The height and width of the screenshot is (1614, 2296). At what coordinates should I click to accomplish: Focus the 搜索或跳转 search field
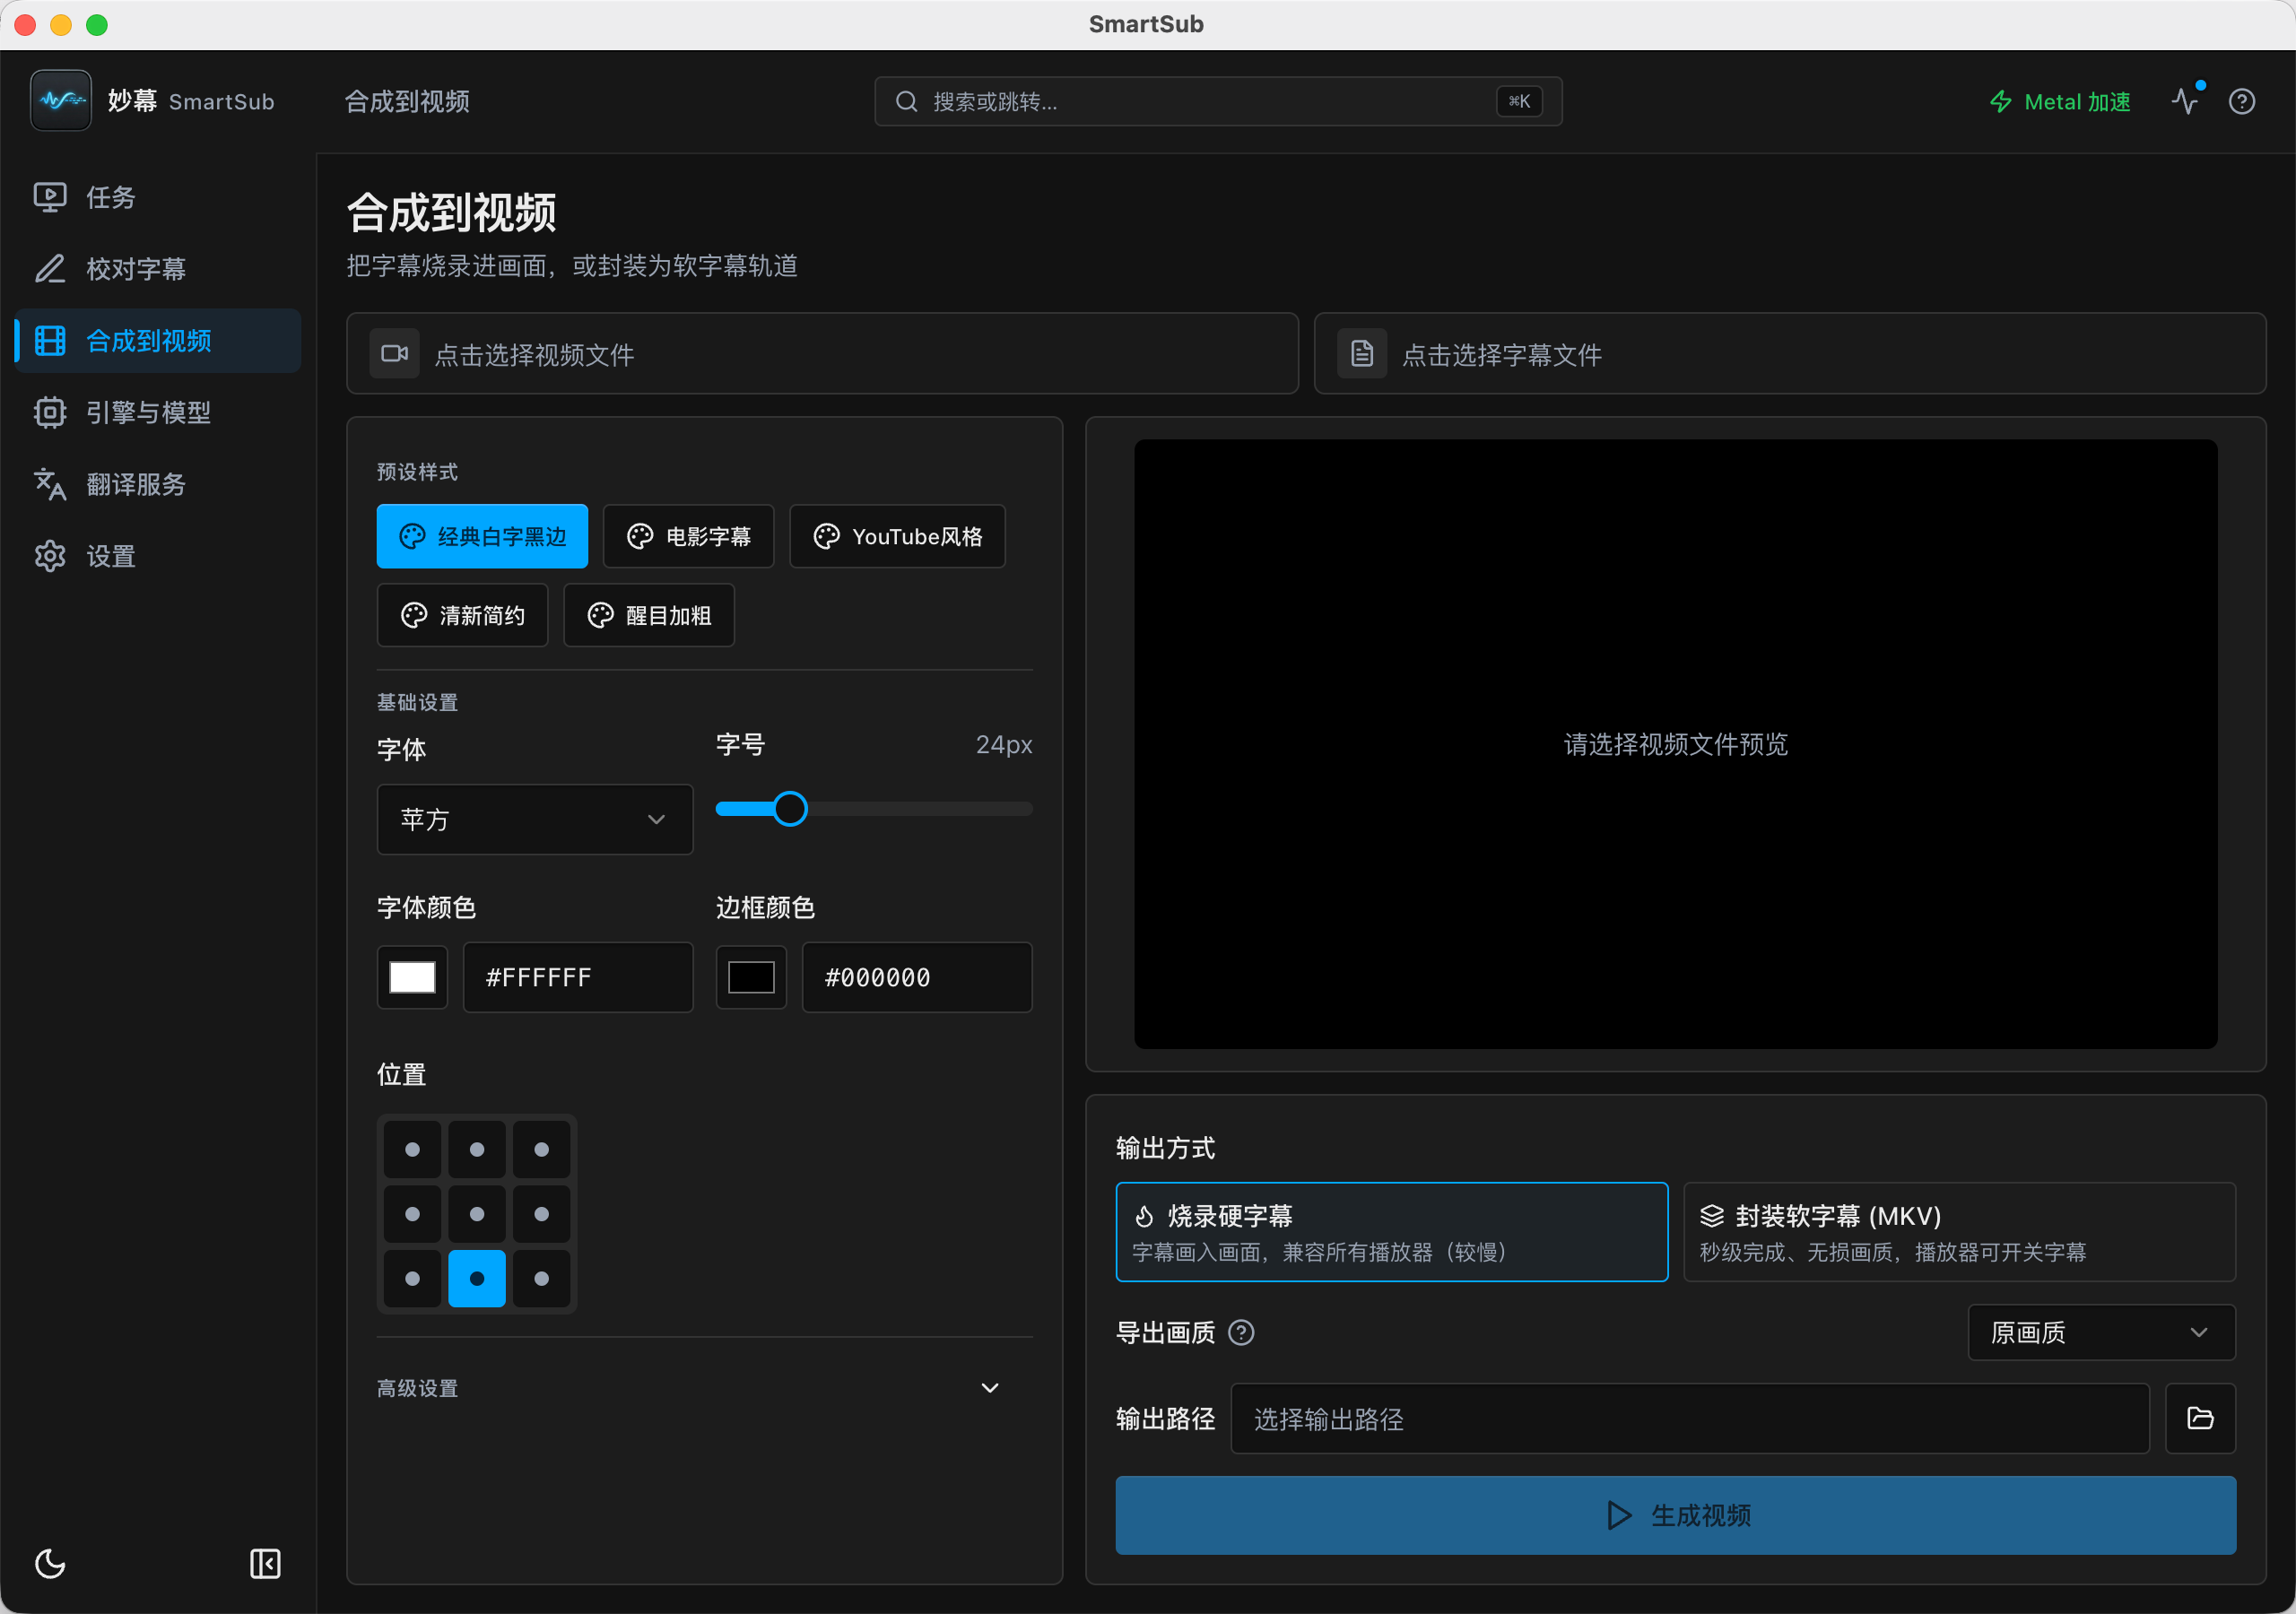pos(1218,101)
